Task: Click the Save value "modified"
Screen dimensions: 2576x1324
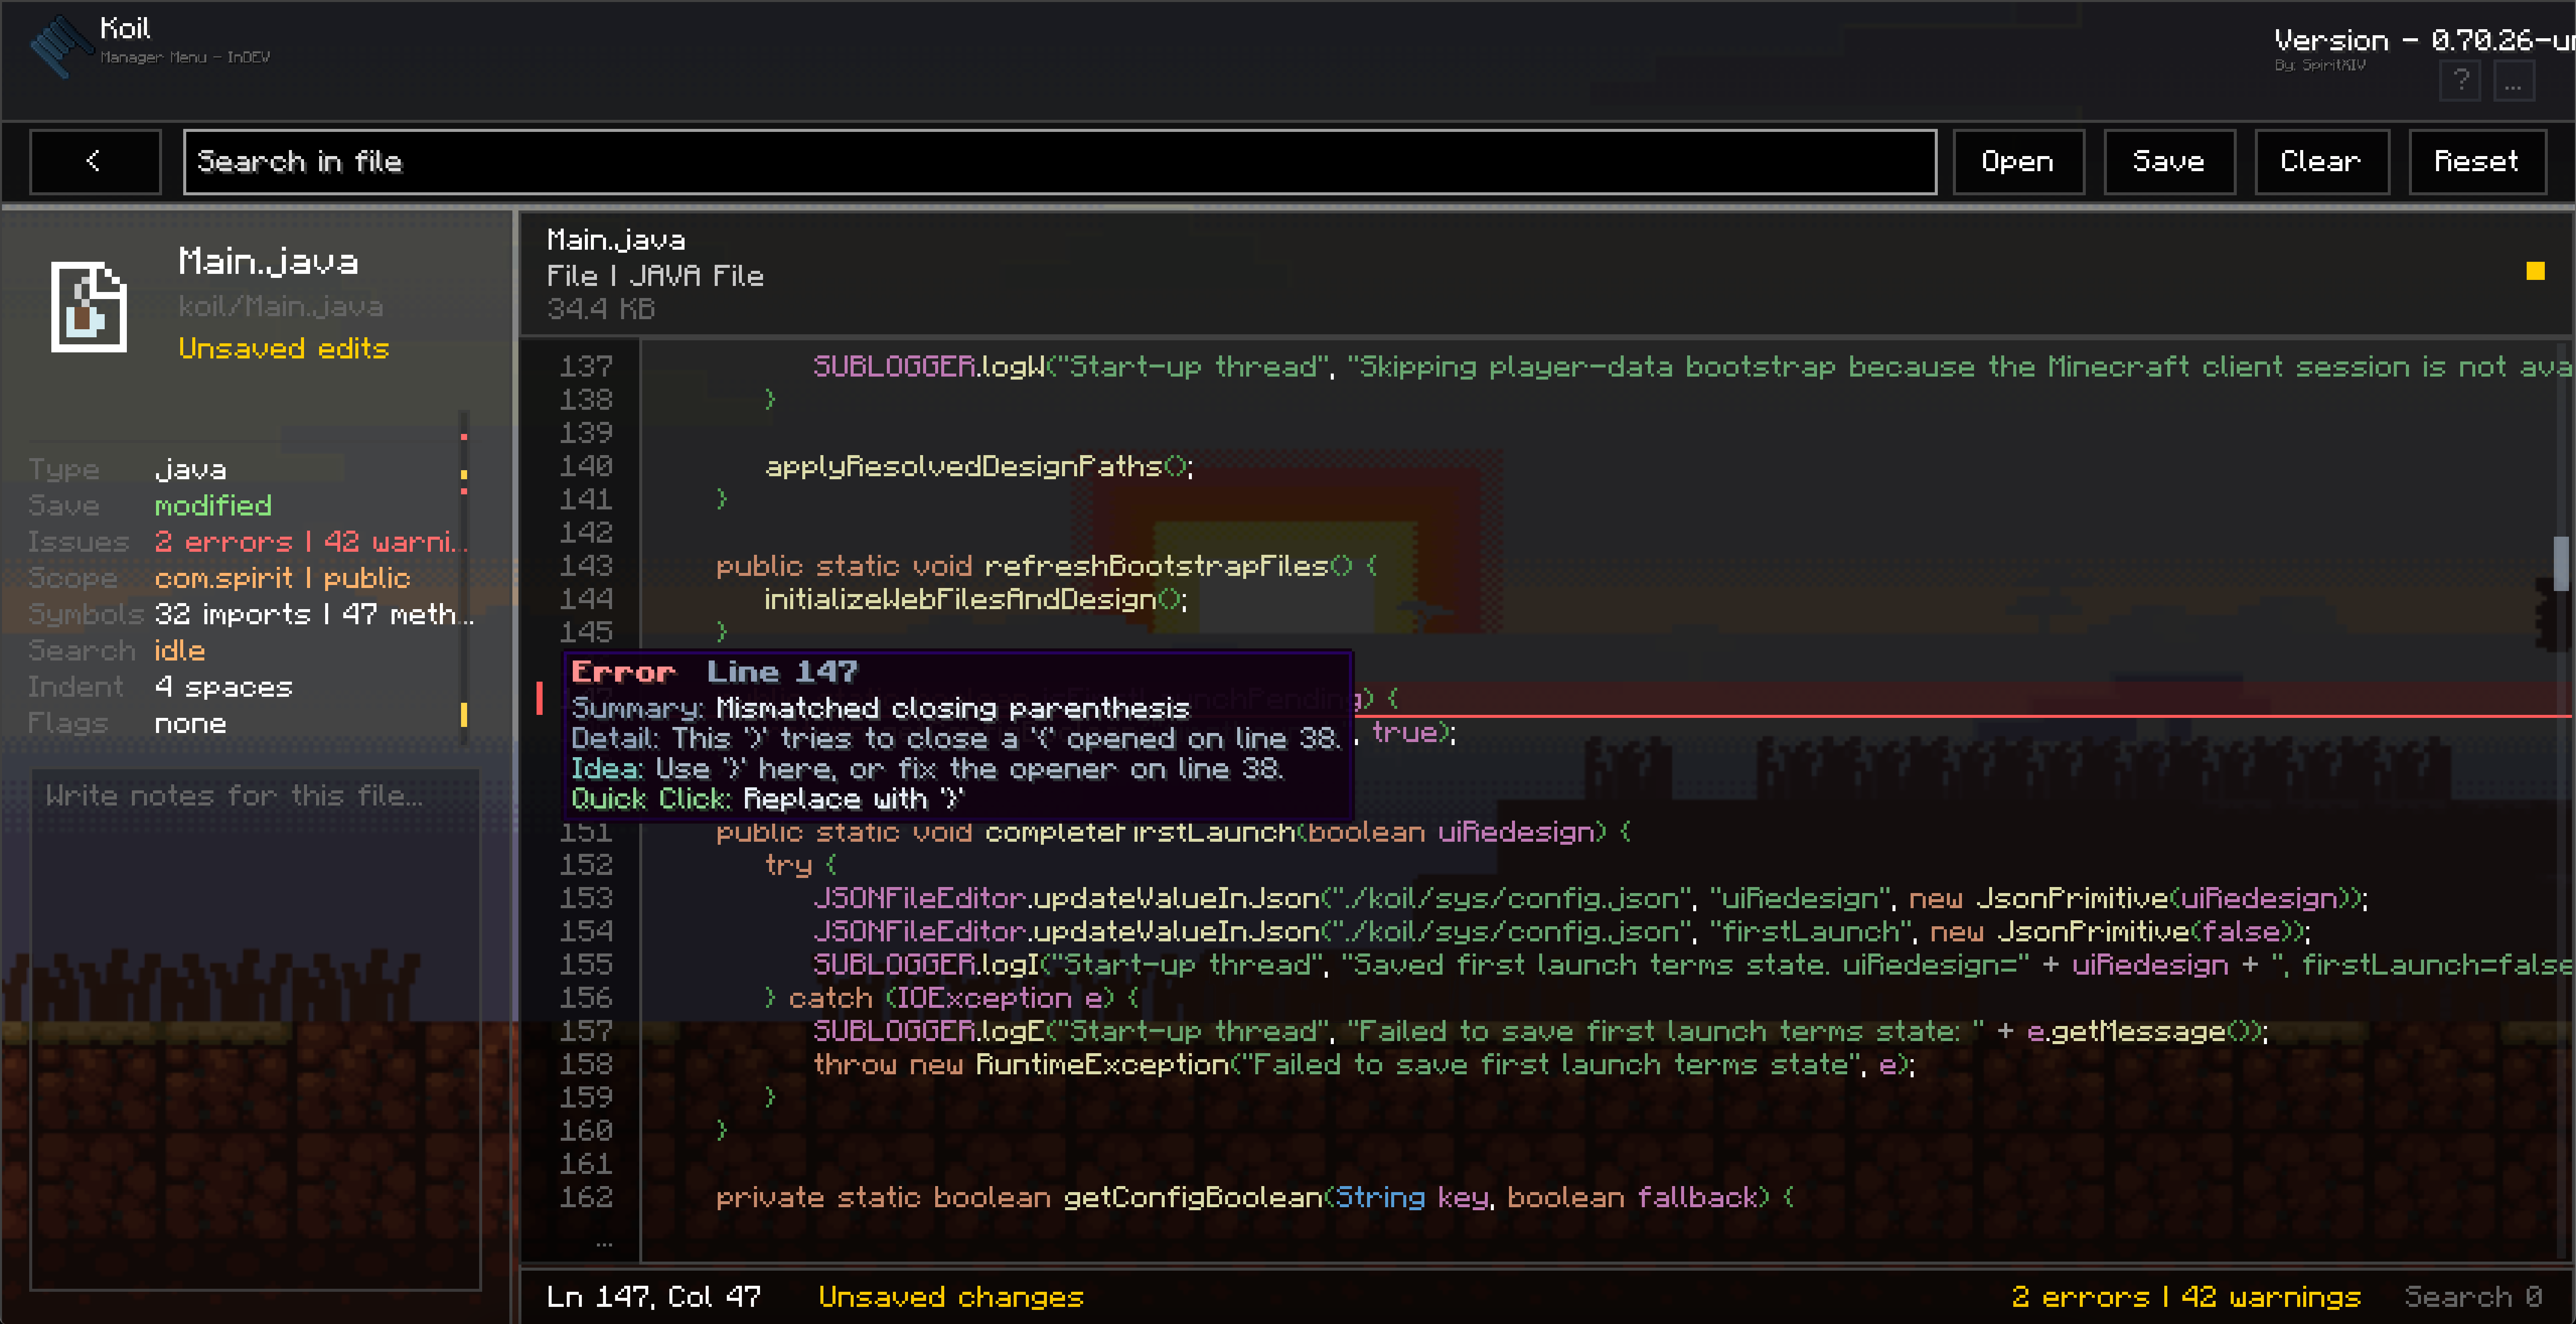Action: [x=213, y=505]
